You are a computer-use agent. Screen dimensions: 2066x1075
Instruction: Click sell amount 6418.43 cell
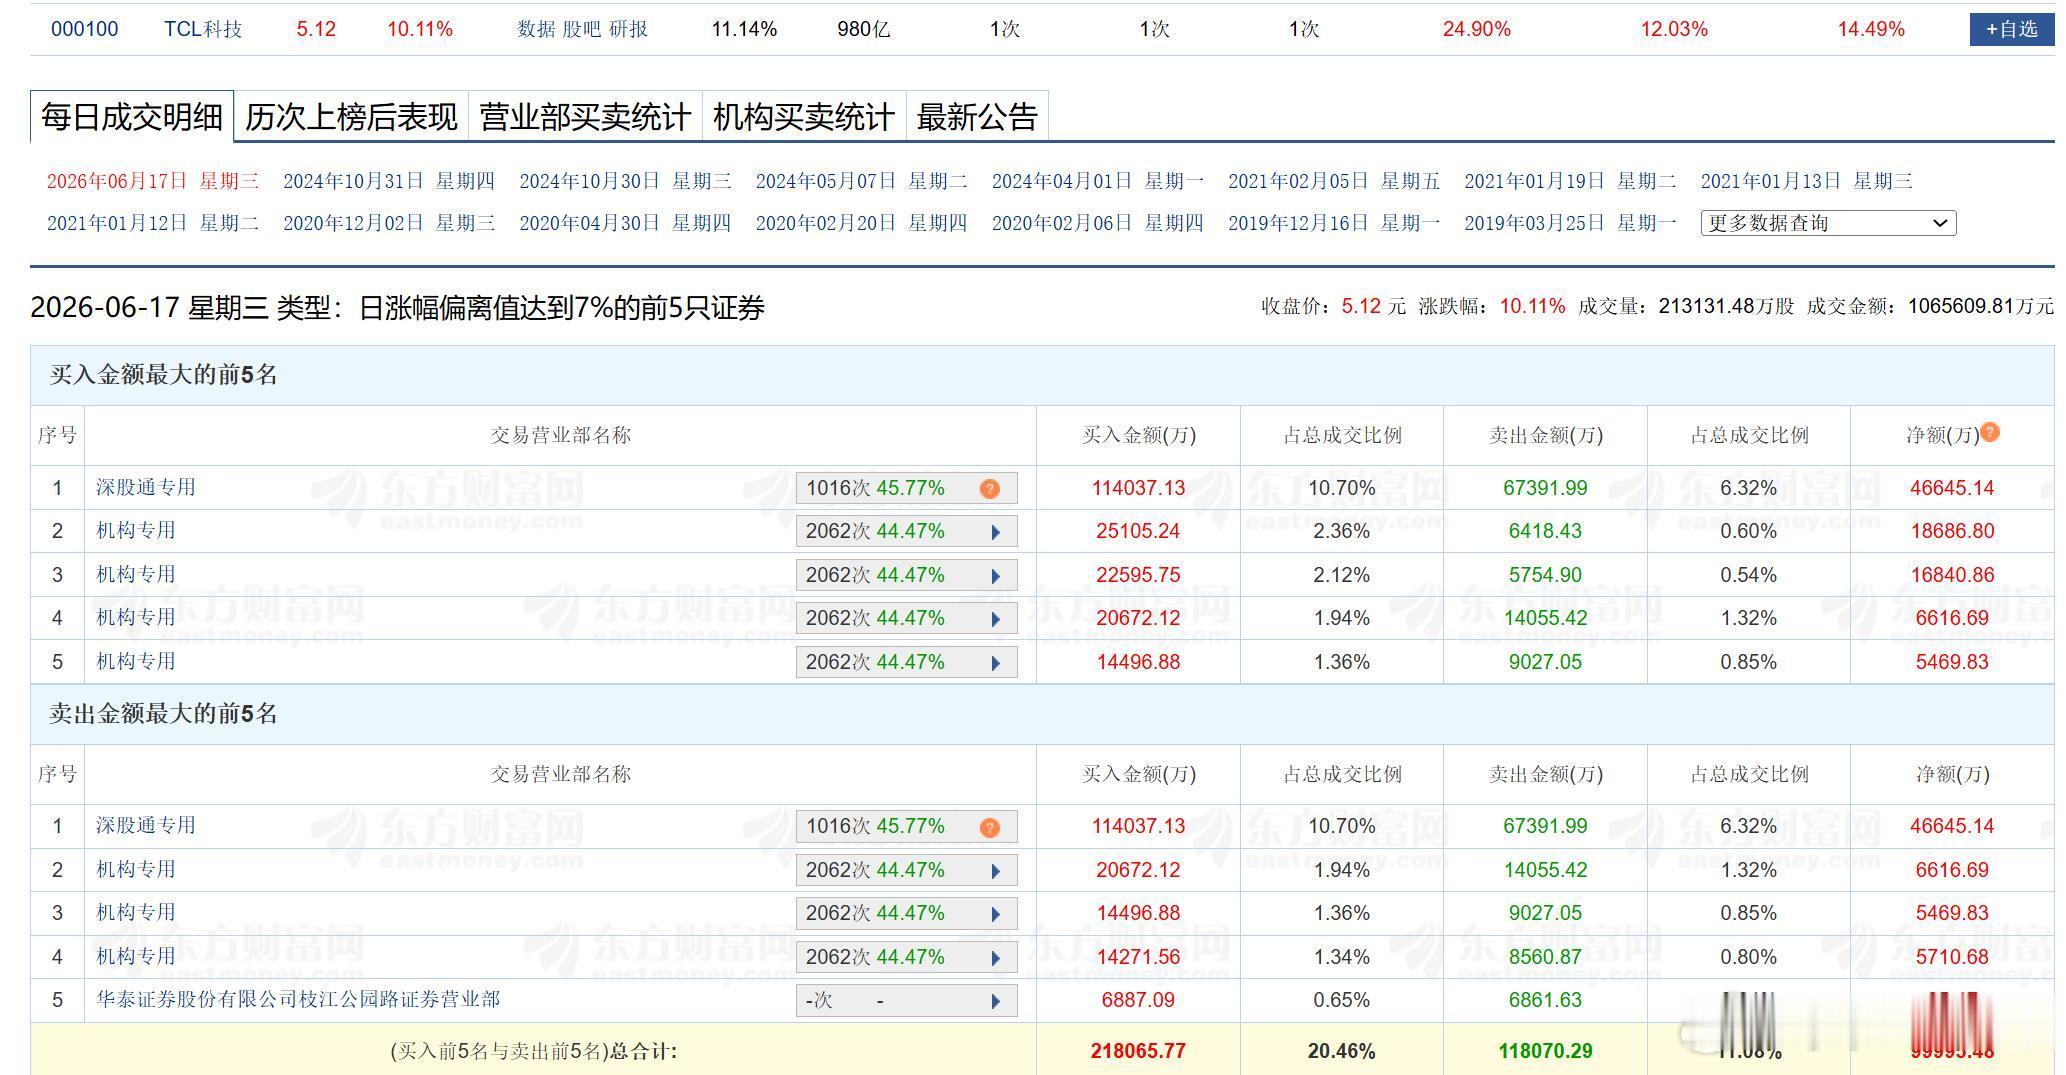point(1545,531)
